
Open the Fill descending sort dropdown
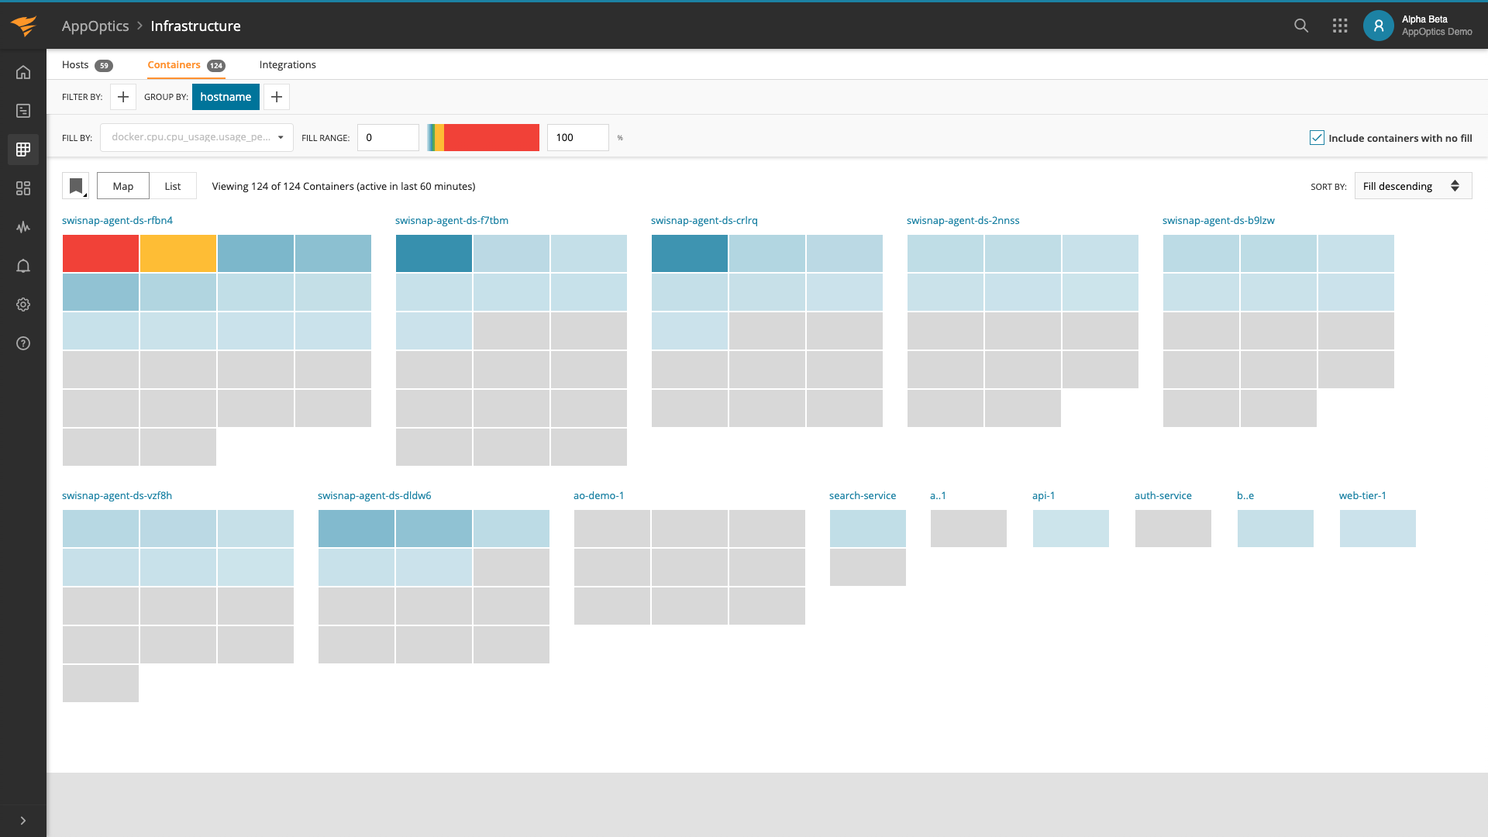pyautogui.click(x=1412, y=185)
